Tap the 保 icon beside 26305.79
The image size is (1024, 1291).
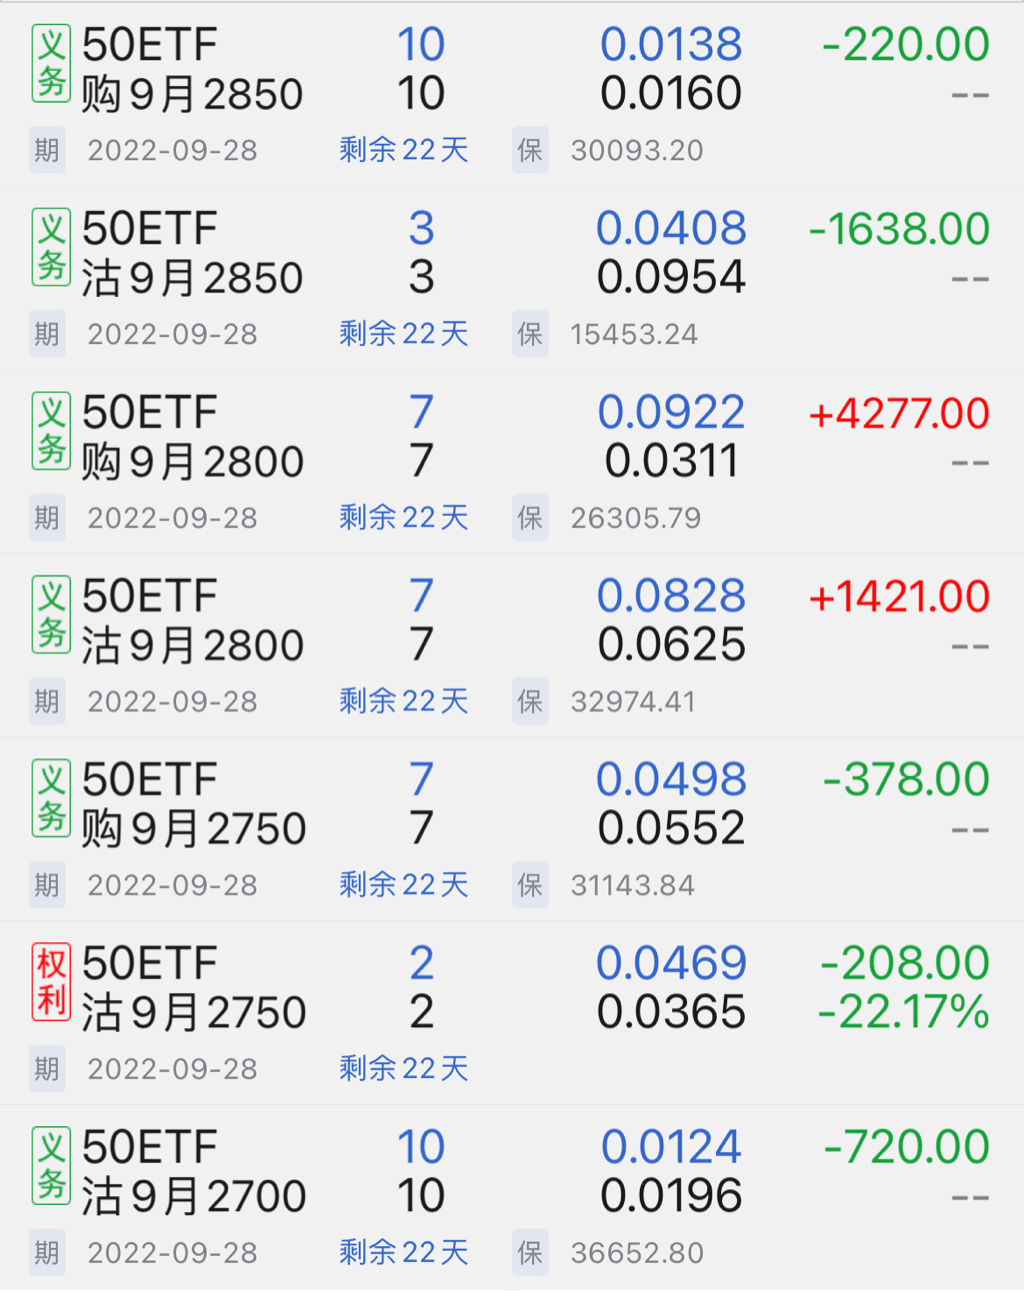click(530, 518)
